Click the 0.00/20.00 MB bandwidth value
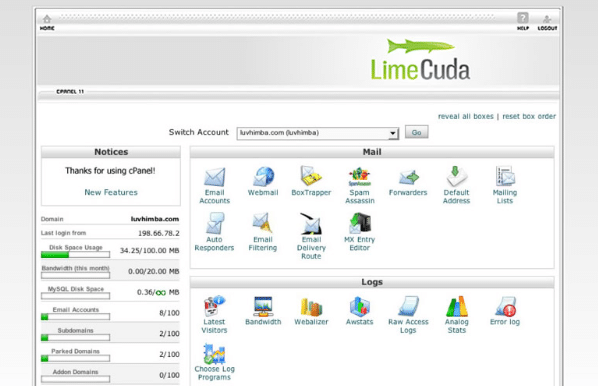598x386 pixels. tap(153, 271)
